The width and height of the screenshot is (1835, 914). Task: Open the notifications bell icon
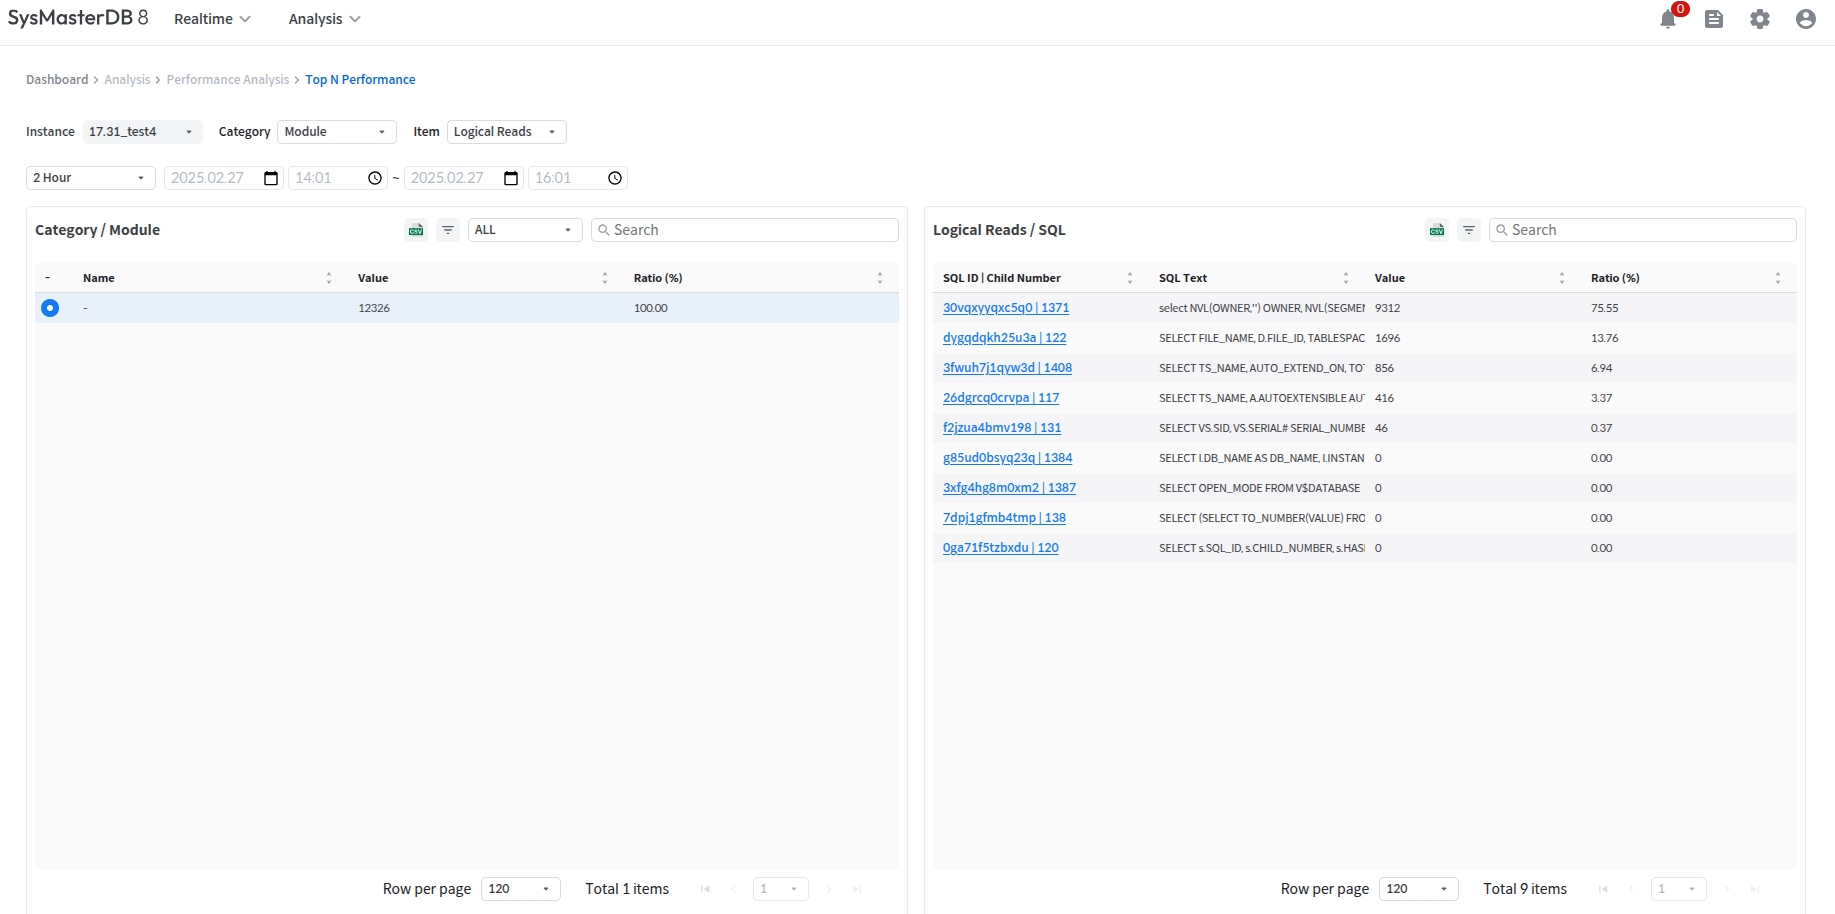click(1668, 20)
